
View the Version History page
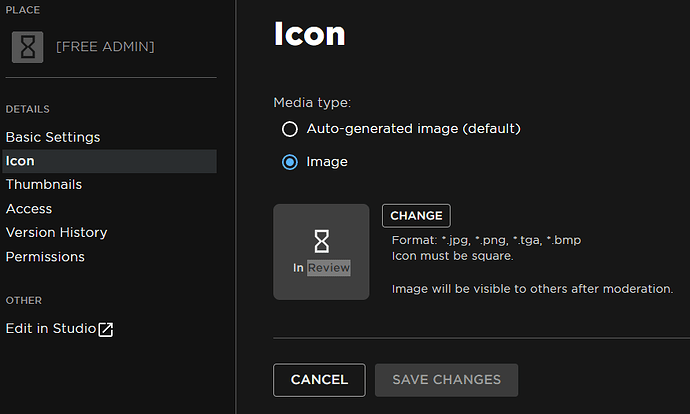[x=56, y=233]
